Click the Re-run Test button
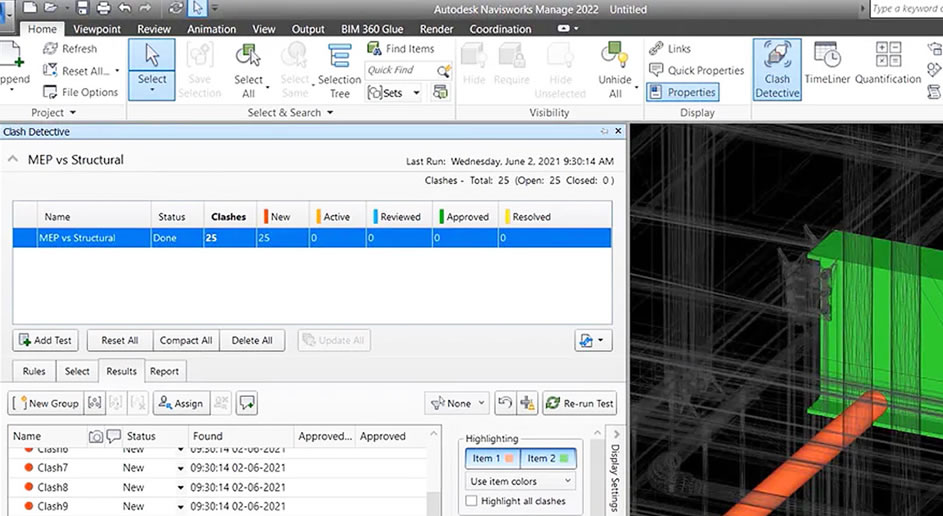The image size is (943, 516). tap(580, 403)
